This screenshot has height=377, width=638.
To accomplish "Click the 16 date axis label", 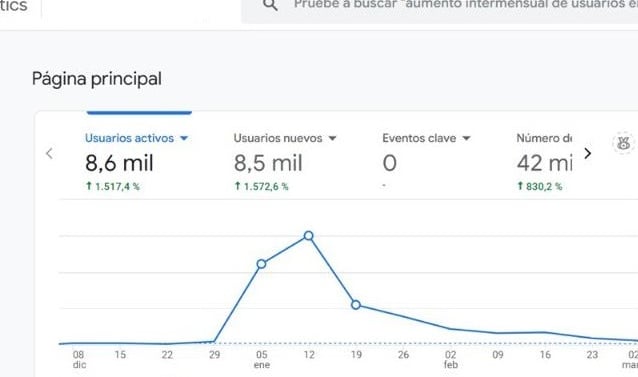I will 545,355.
